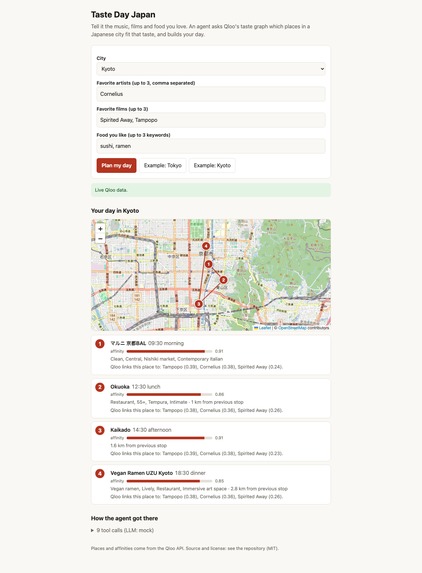Focus the Favorite films input field
422x573 pixels.
(211, 120)
